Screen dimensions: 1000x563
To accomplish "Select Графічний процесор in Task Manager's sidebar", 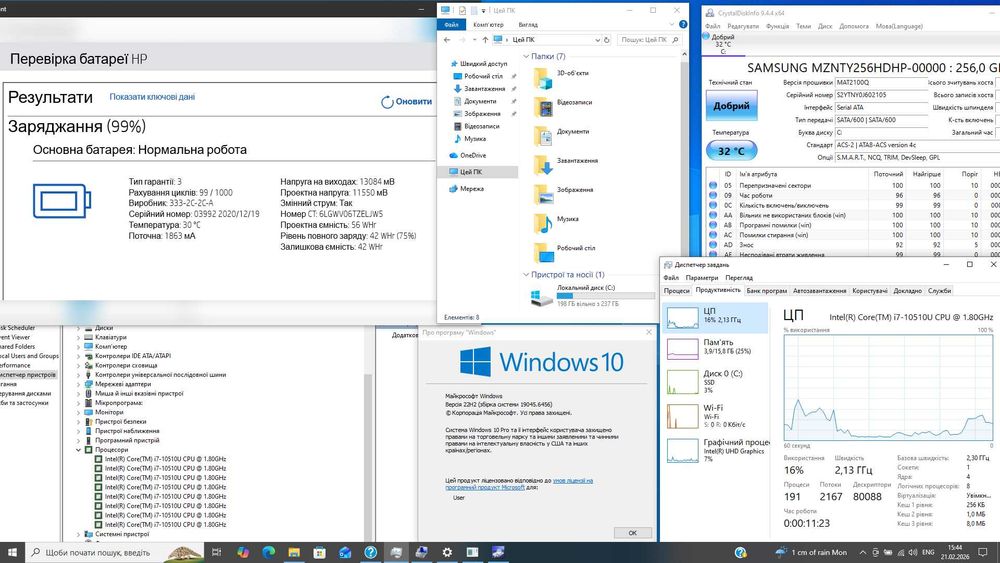I will (715, 450).
